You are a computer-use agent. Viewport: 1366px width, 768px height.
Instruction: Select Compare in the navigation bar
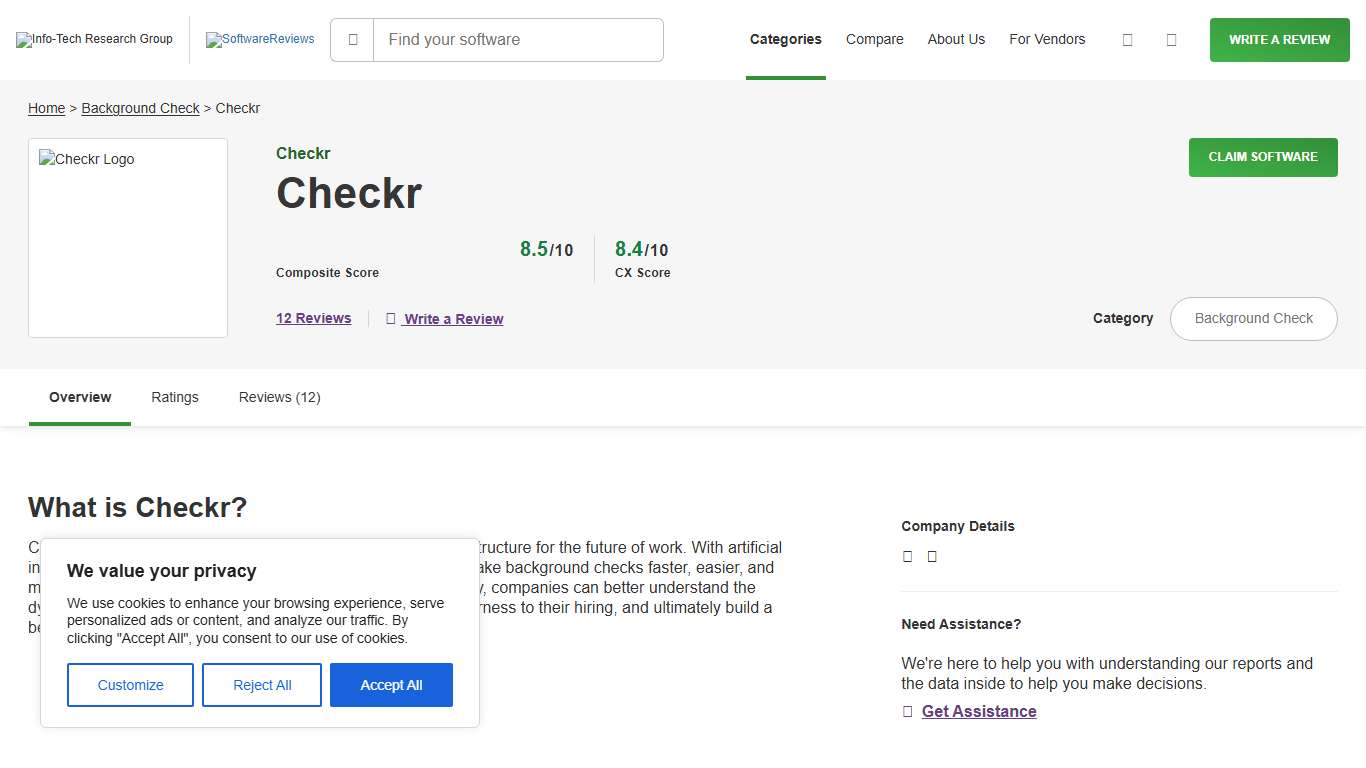(x=874, y=39)
